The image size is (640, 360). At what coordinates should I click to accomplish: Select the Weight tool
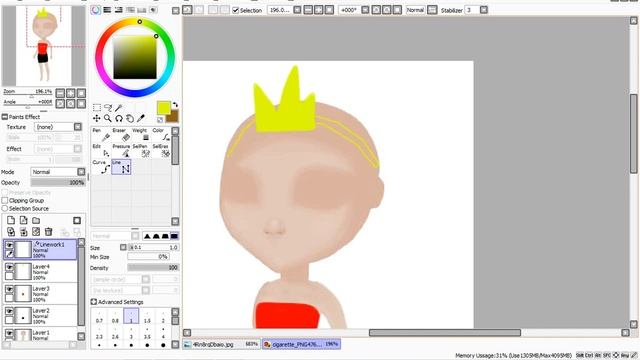click(141, 135)
